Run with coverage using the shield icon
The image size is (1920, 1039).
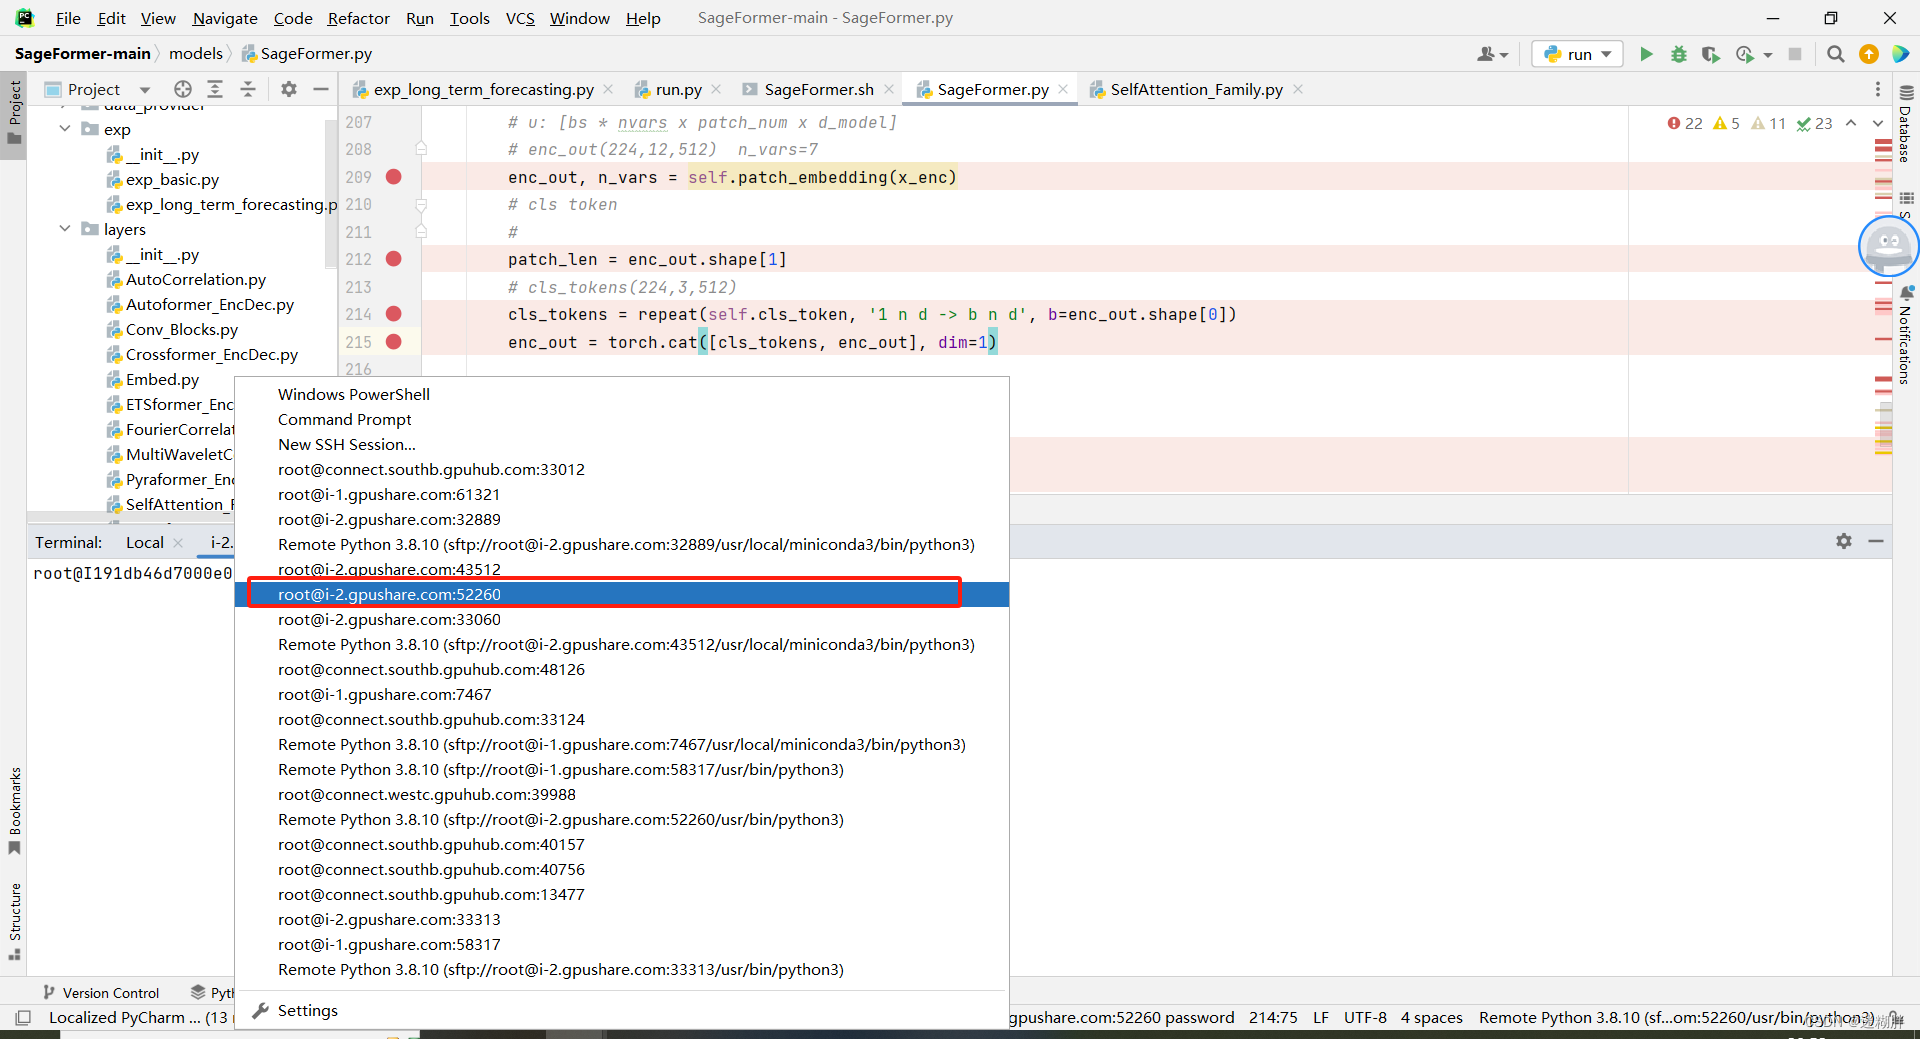[1711, 54]
